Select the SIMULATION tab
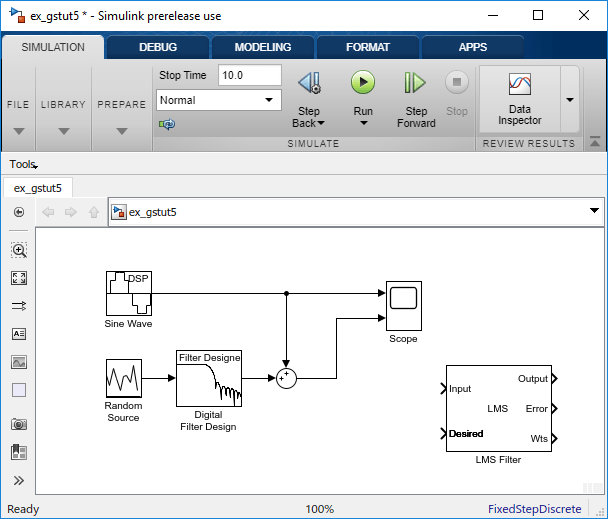 coord(53,47)
